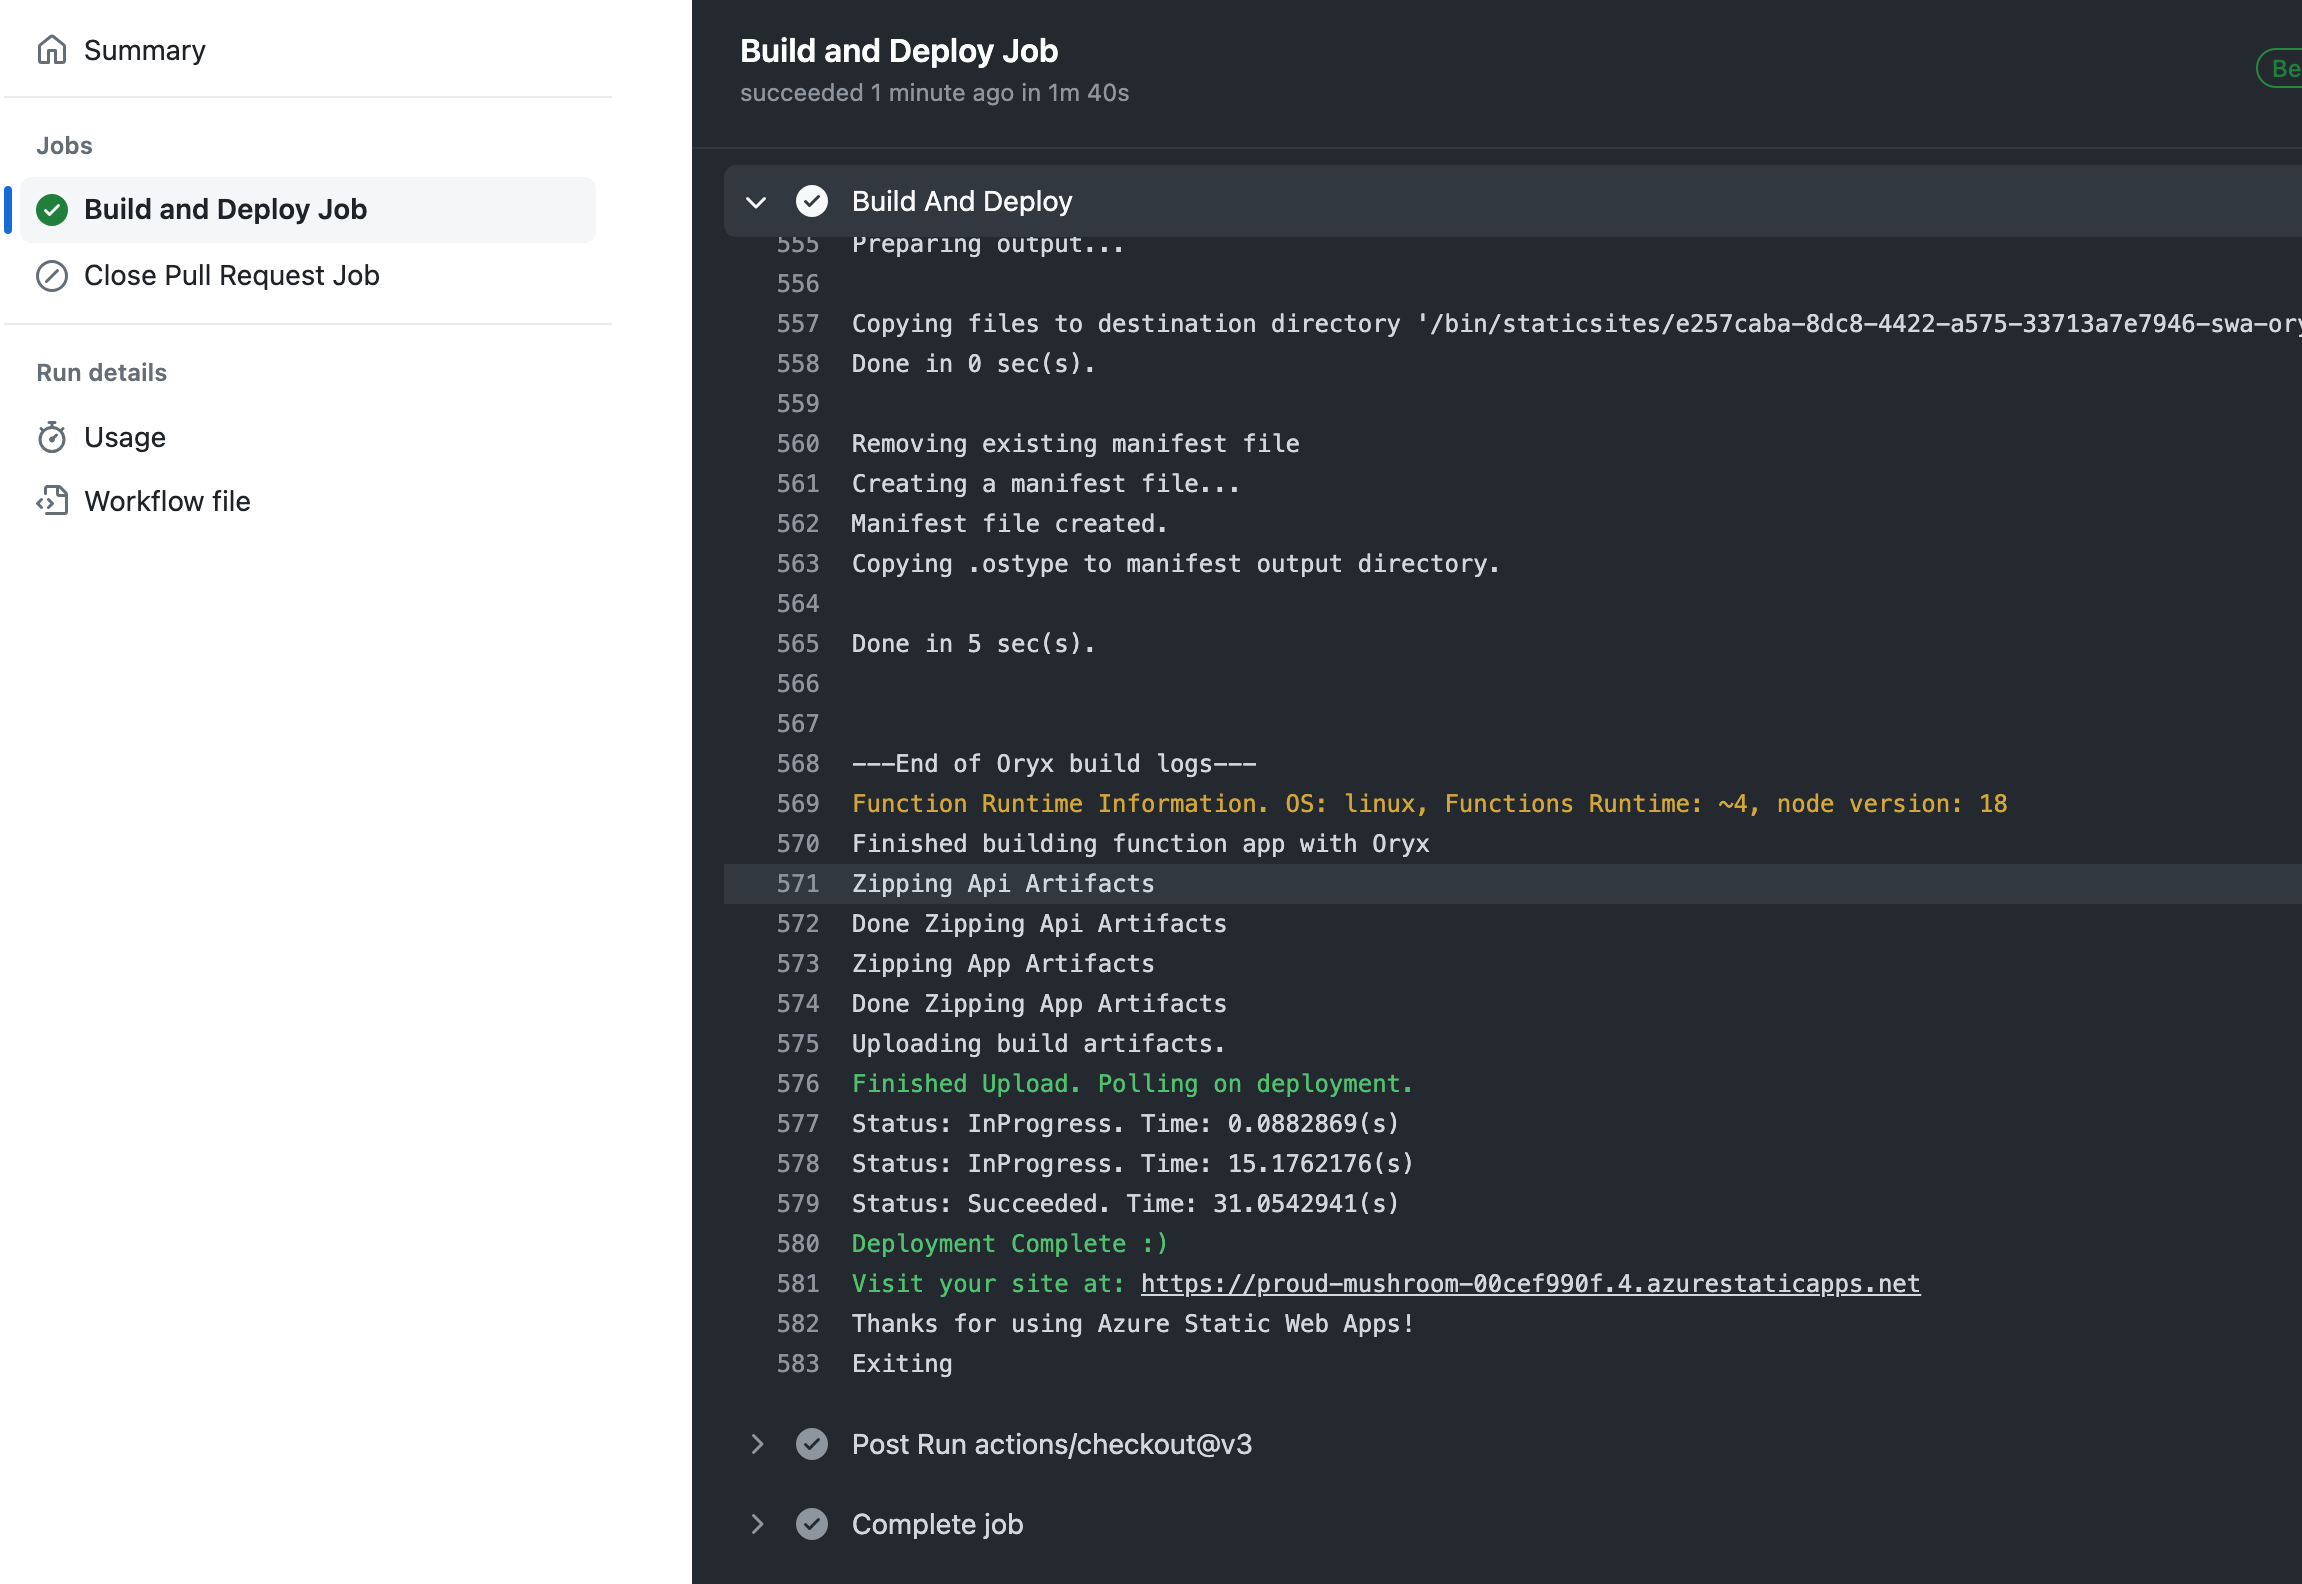This screenshot has height=1584, width=2302.
Task: Open Workflow file page
Action: [167, 501]
